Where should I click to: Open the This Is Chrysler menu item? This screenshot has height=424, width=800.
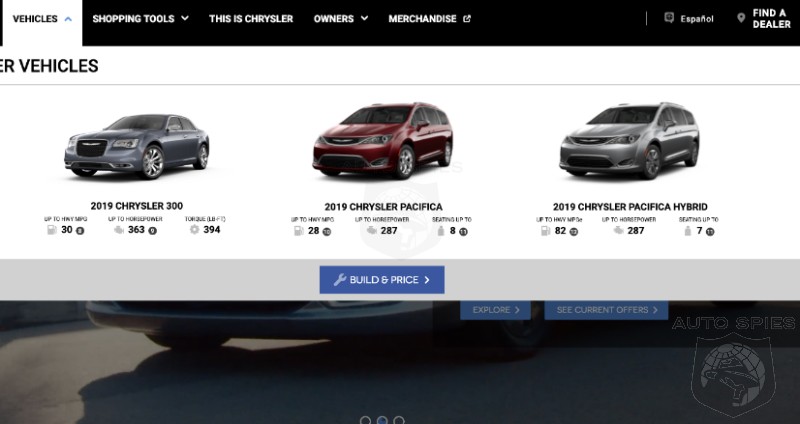(x=251, y=19)
